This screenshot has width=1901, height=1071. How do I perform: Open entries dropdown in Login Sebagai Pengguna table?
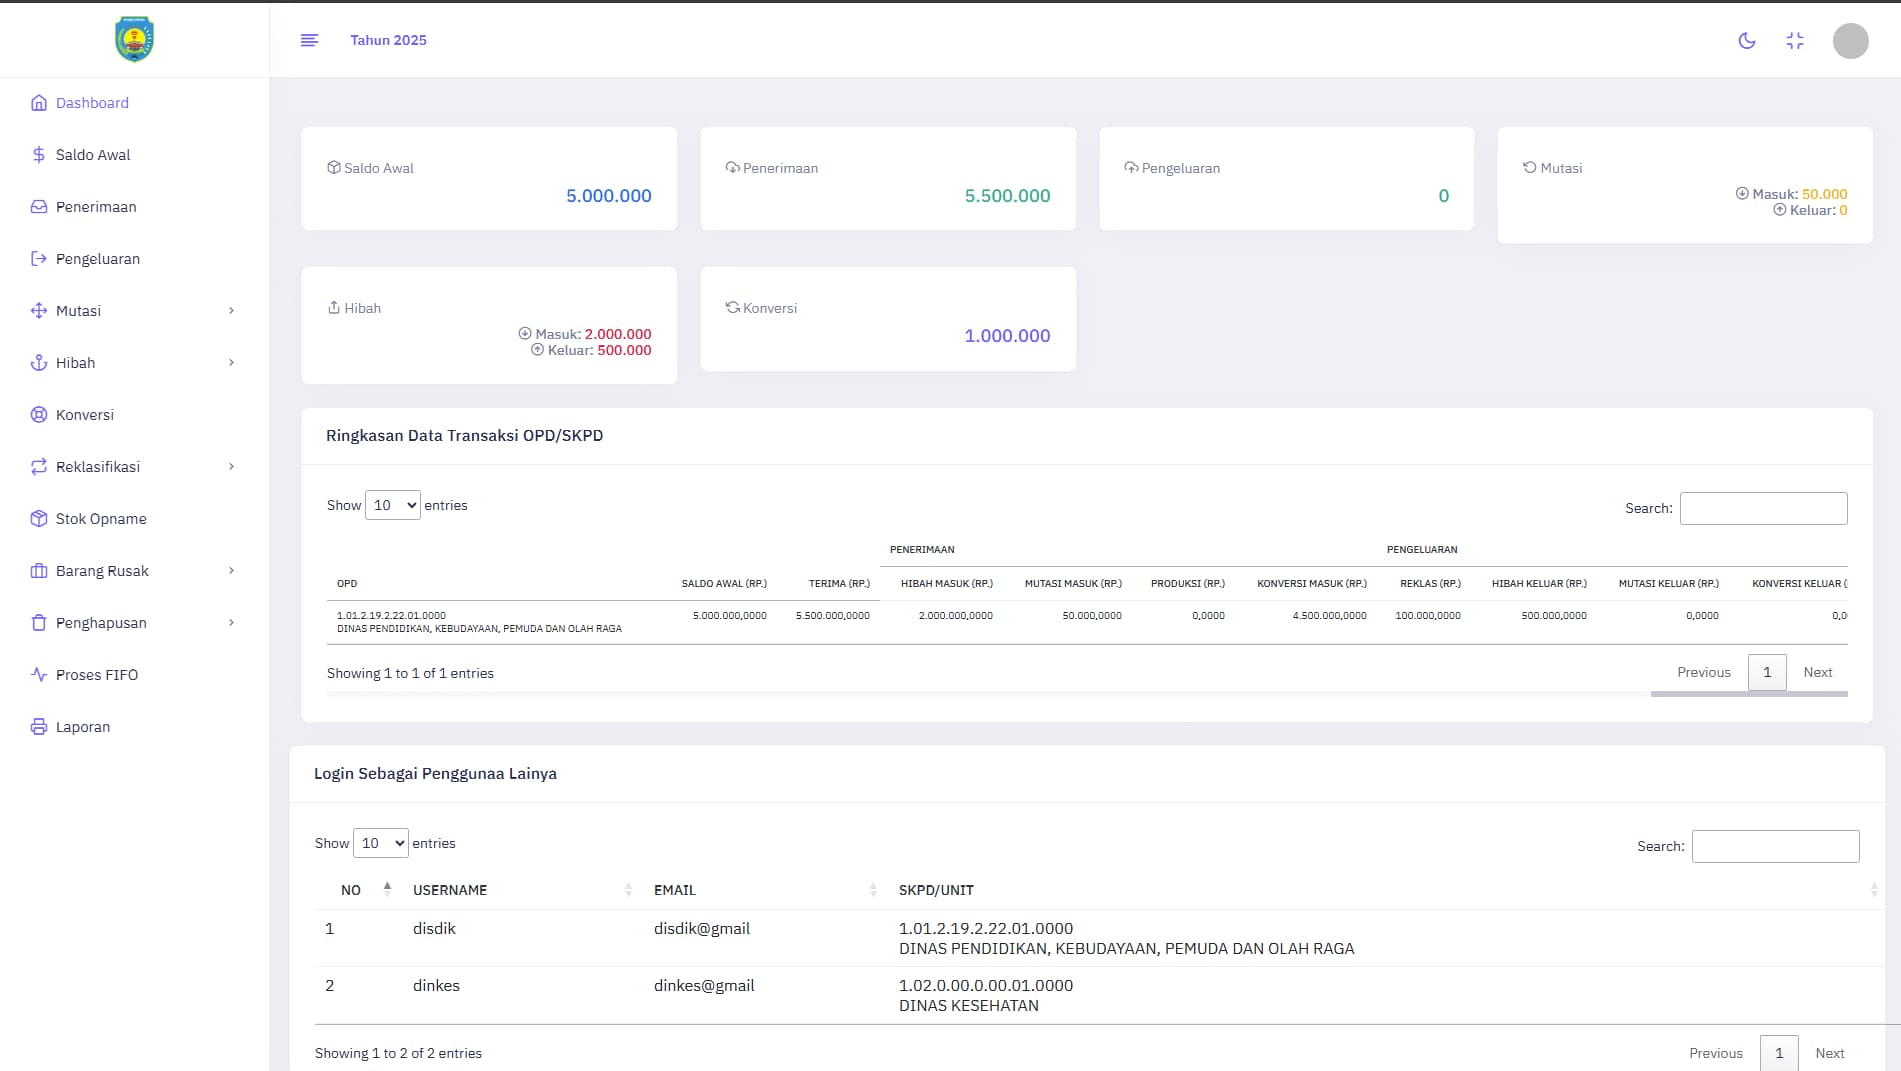coord(380,843)
